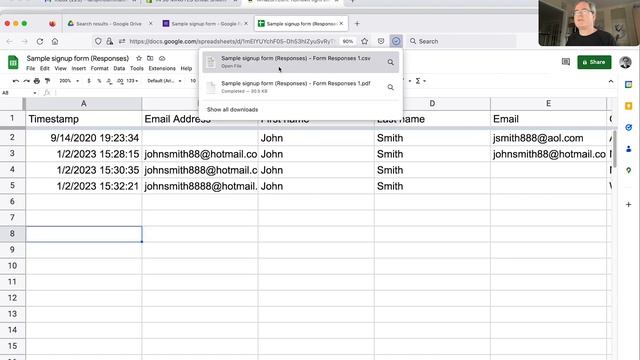Screen dimensions: 640x360
Task: Open Tasks in the side panel
Action: point(629,127)
